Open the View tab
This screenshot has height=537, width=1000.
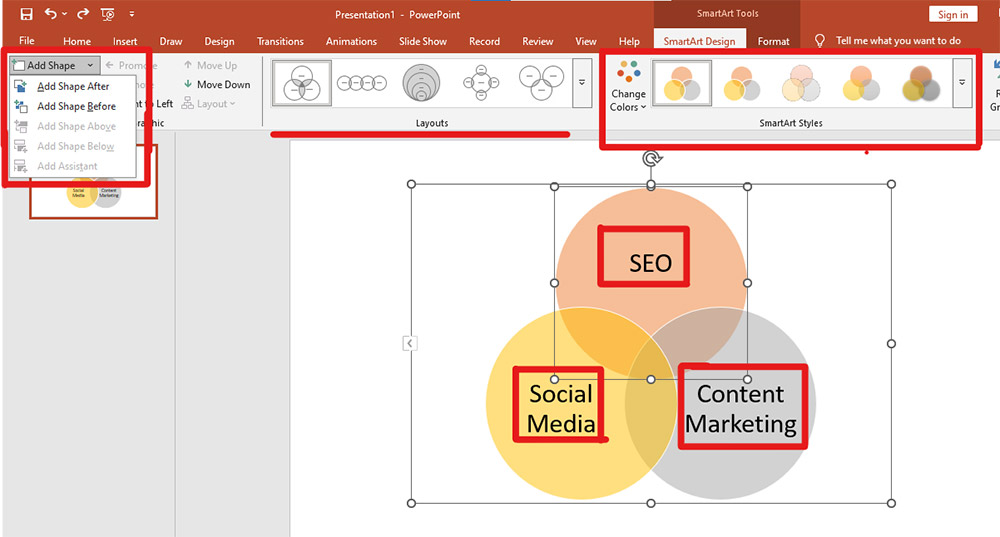coord(586,41)
